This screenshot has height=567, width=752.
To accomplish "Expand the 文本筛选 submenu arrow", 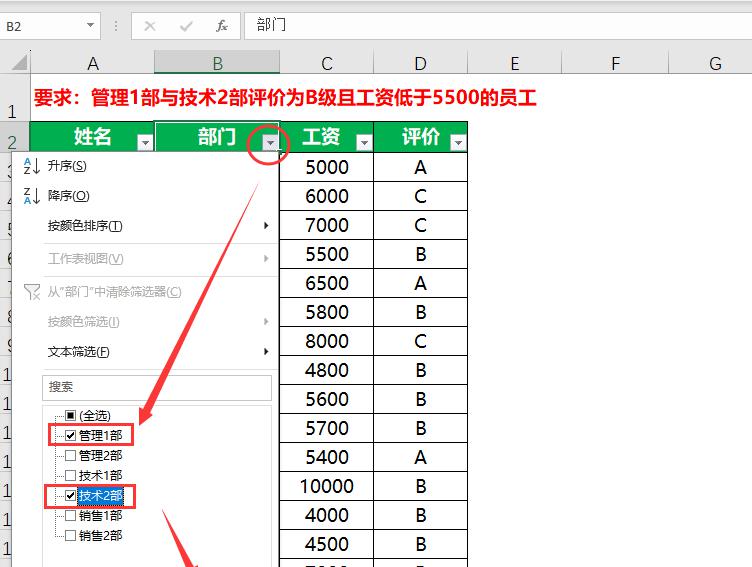I will pyautogui.click(x=266, y=352).
